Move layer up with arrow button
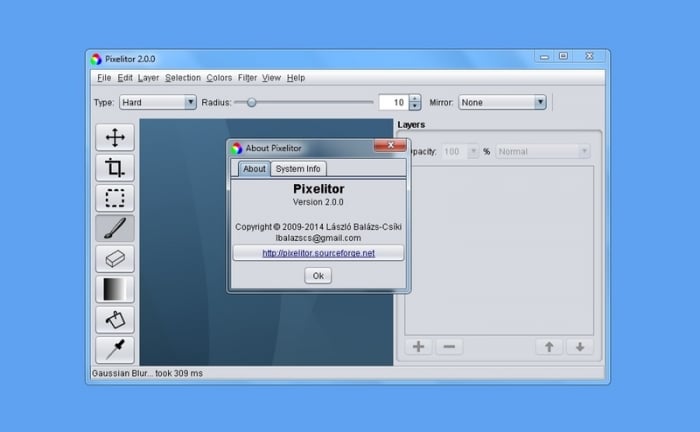Image resolution: width=700 pixels, height=432 pixels. (548, 347)
